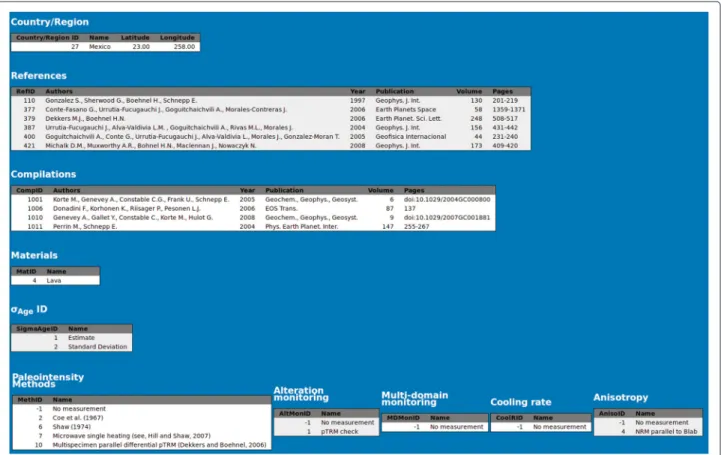The width and height of the screenshot is (721, 455).
Task: Click EOS Trans. publication cell
Action: [x=281, y=209]
